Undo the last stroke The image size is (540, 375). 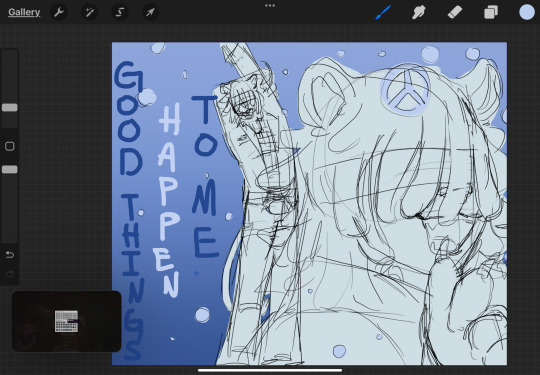[x=10, y=254]
